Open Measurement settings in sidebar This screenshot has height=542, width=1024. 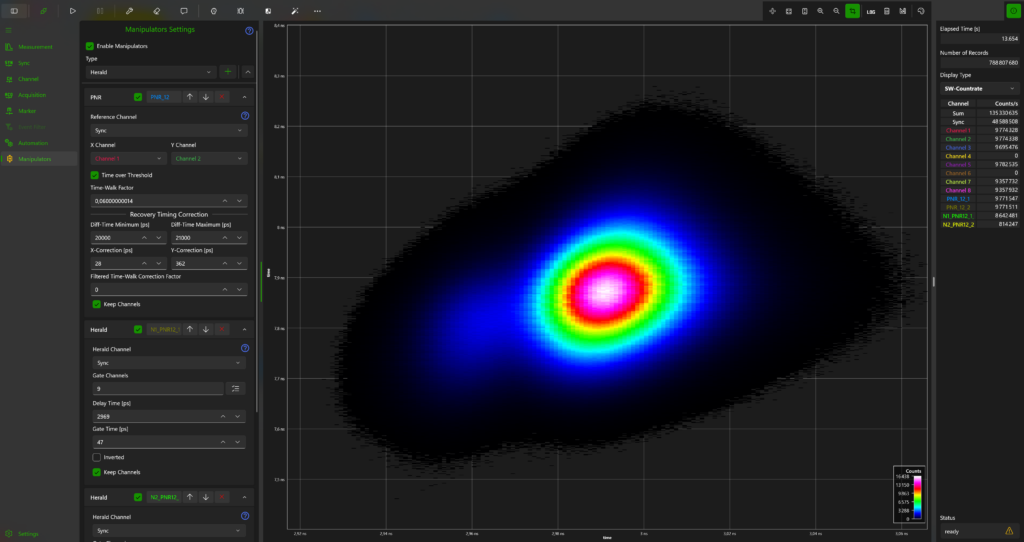pyautogui.click(x=35, y=47)
